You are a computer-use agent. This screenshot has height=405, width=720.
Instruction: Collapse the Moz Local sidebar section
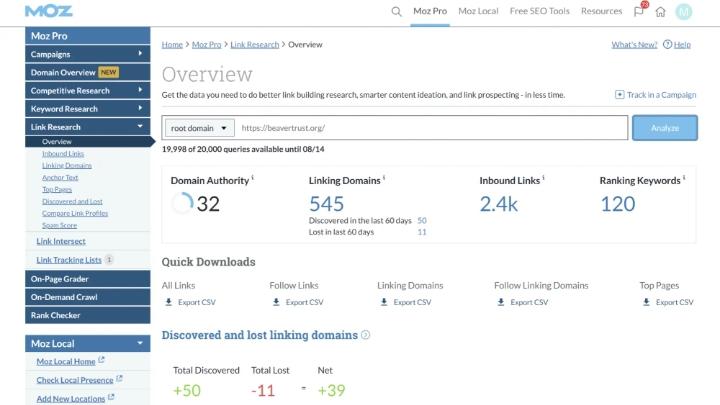click(140, 343)
